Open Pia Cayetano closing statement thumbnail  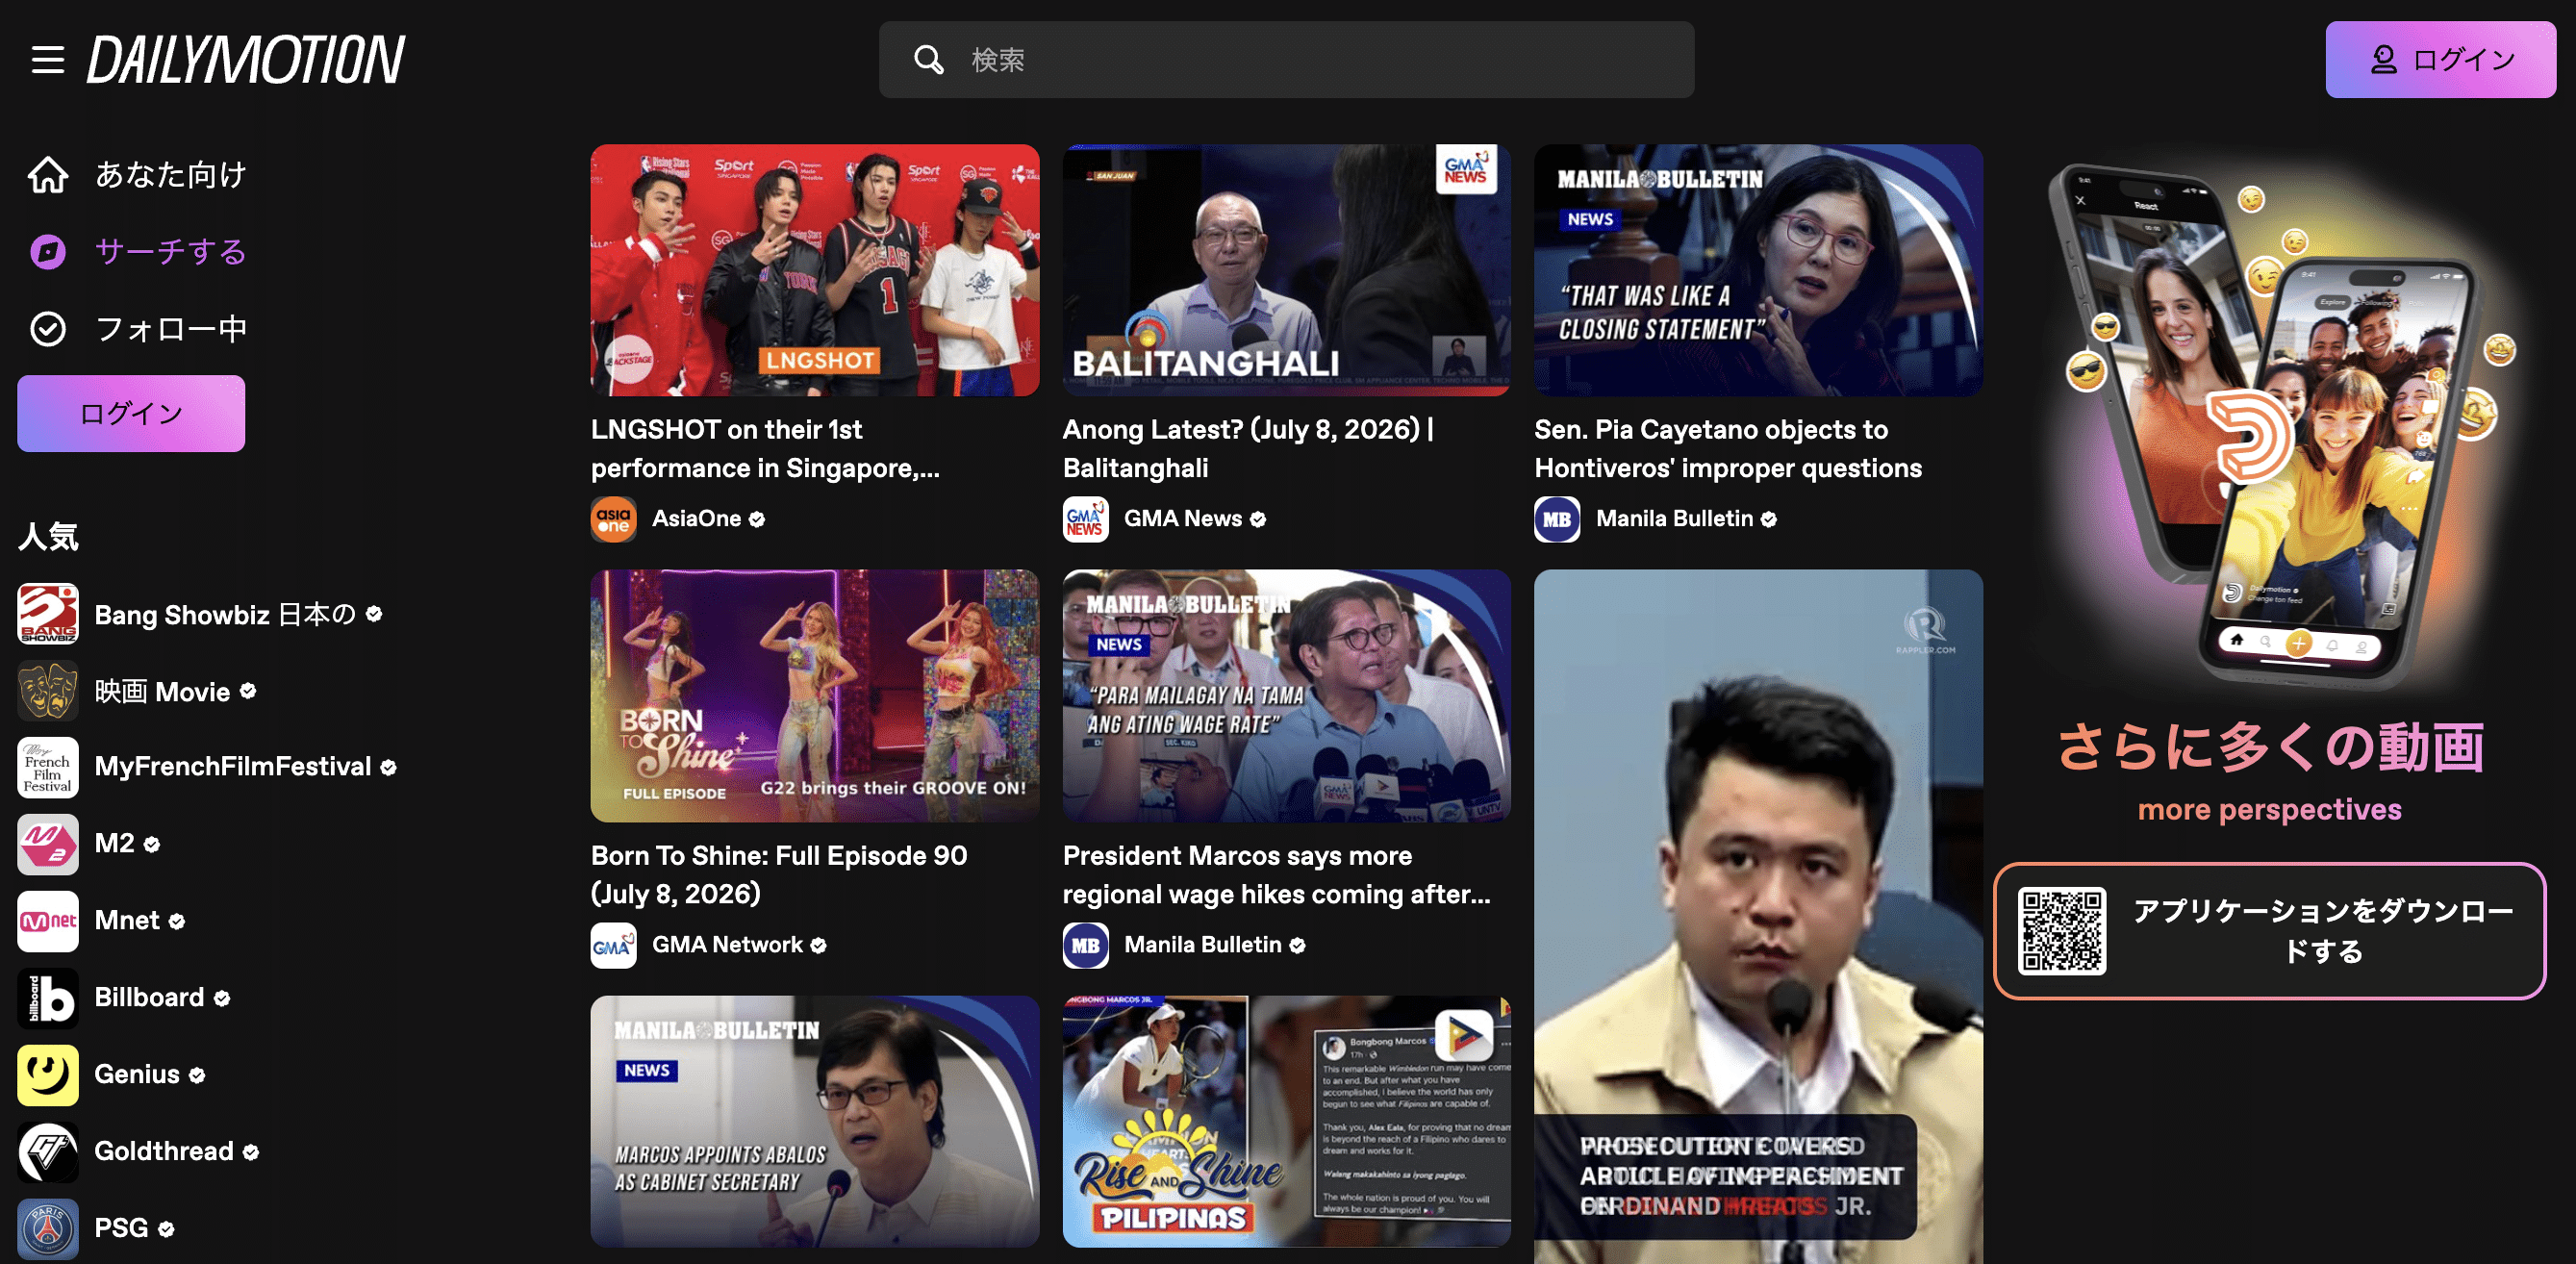1758,270
